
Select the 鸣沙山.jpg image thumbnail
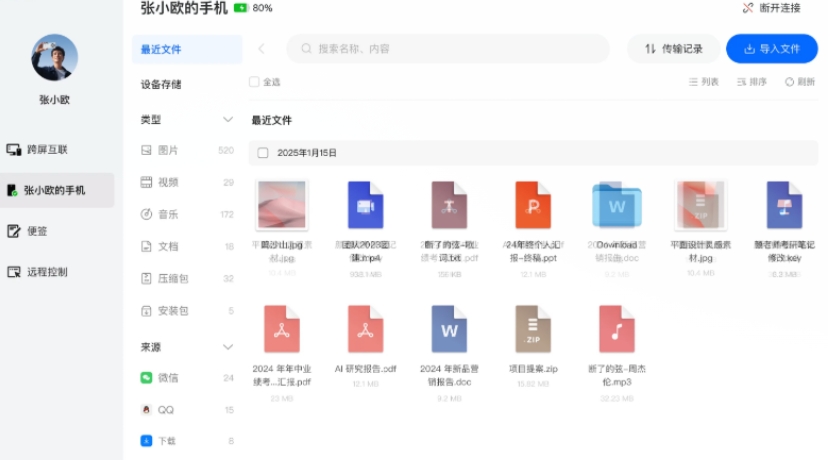282,205
